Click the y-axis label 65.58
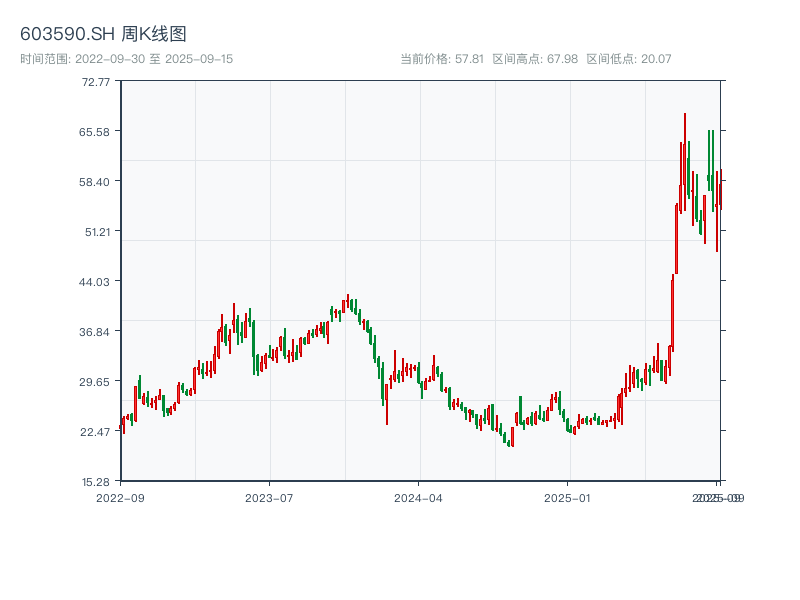 pyautogui.click(x=94, y=132)
